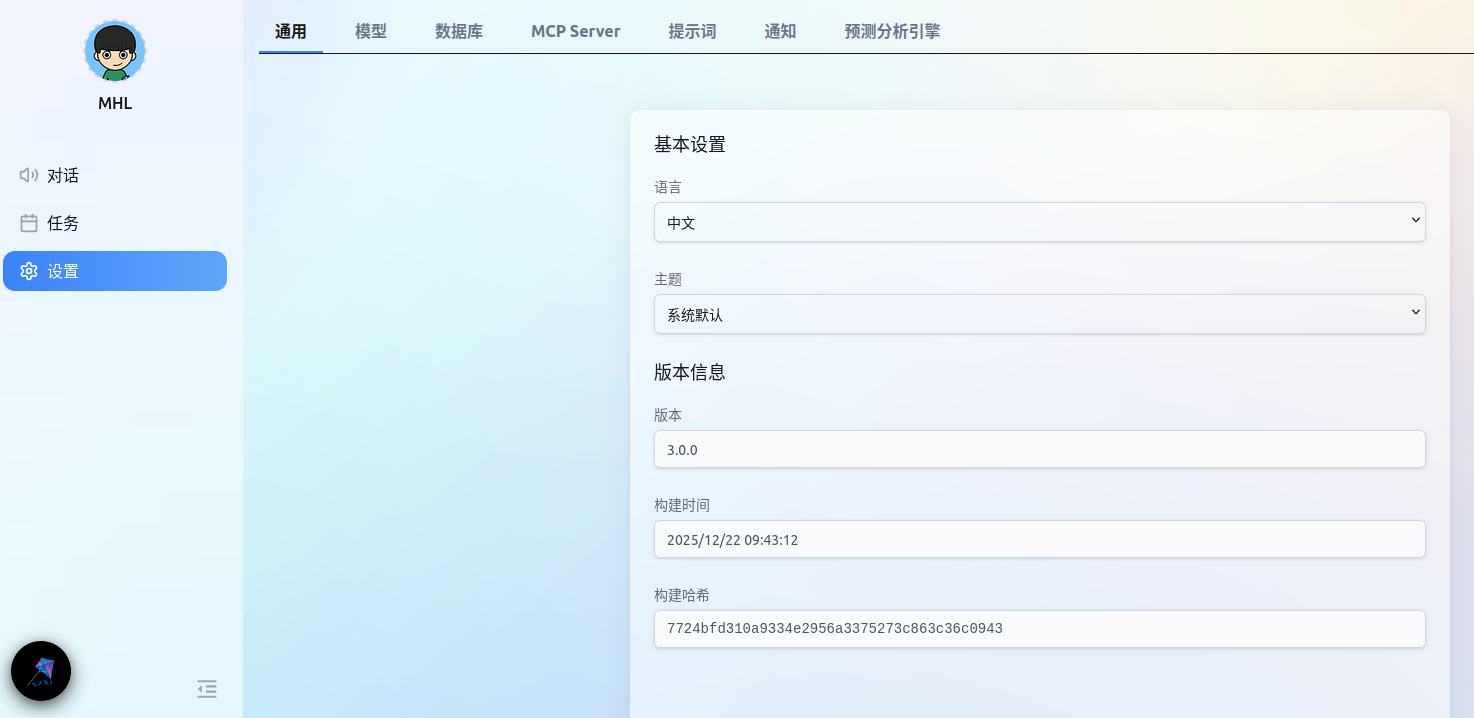Click the 版本 field showing 3.0.0
The image size is (1474, 718).
click(1039, 449)
